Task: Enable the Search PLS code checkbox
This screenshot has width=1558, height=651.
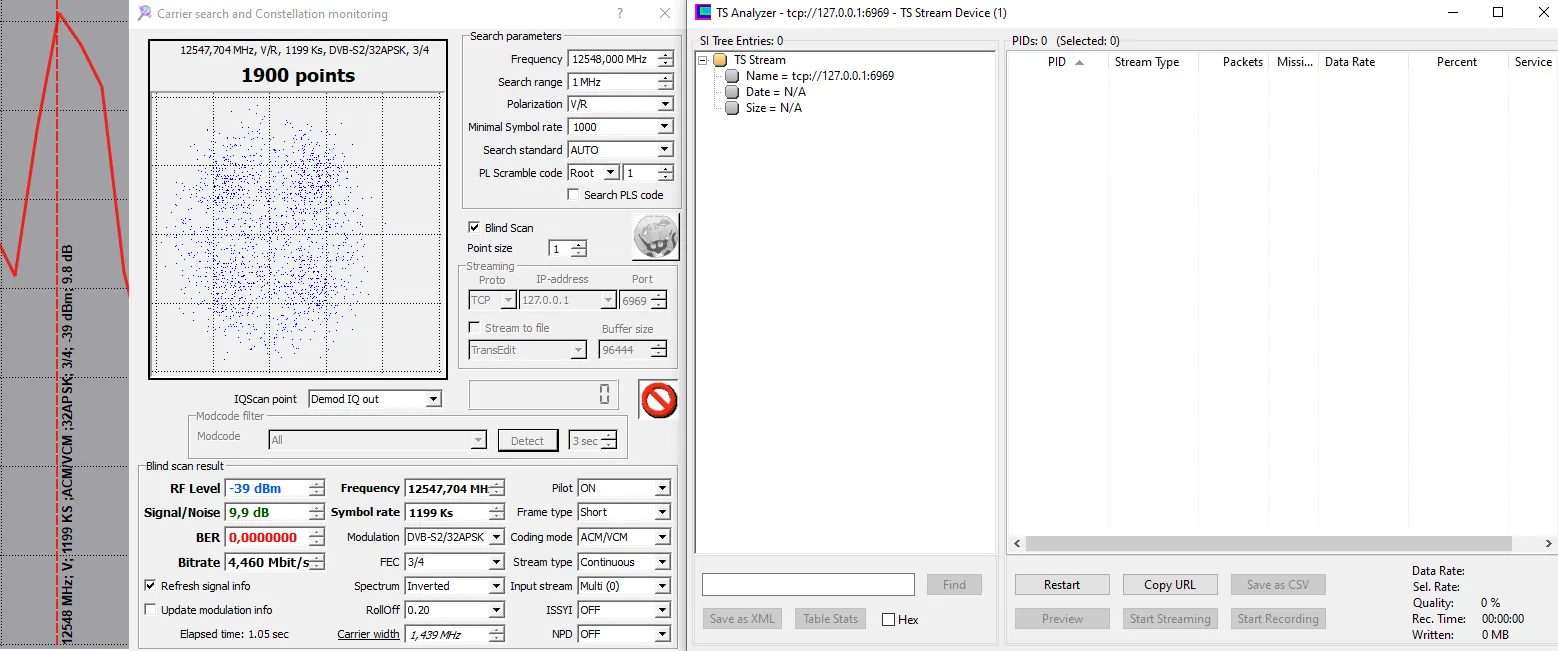Action: pos(573,195)
